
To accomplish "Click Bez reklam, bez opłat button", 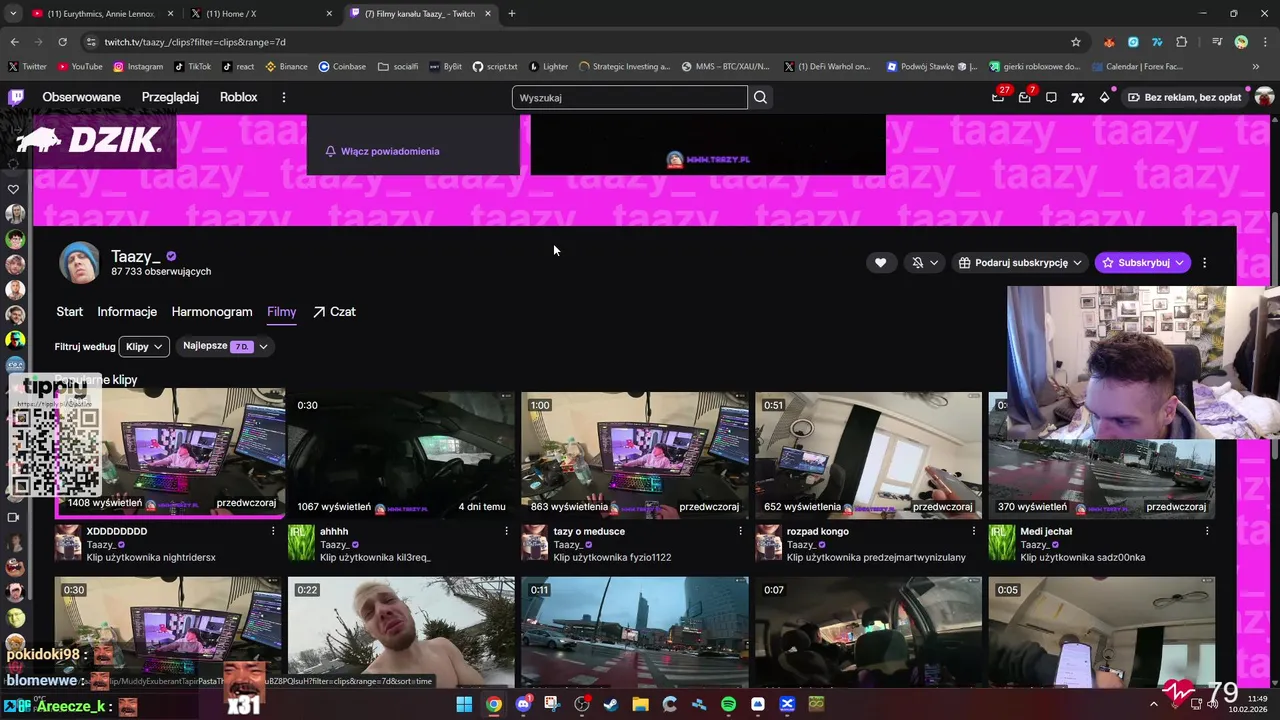I will tap(1183, 97).
